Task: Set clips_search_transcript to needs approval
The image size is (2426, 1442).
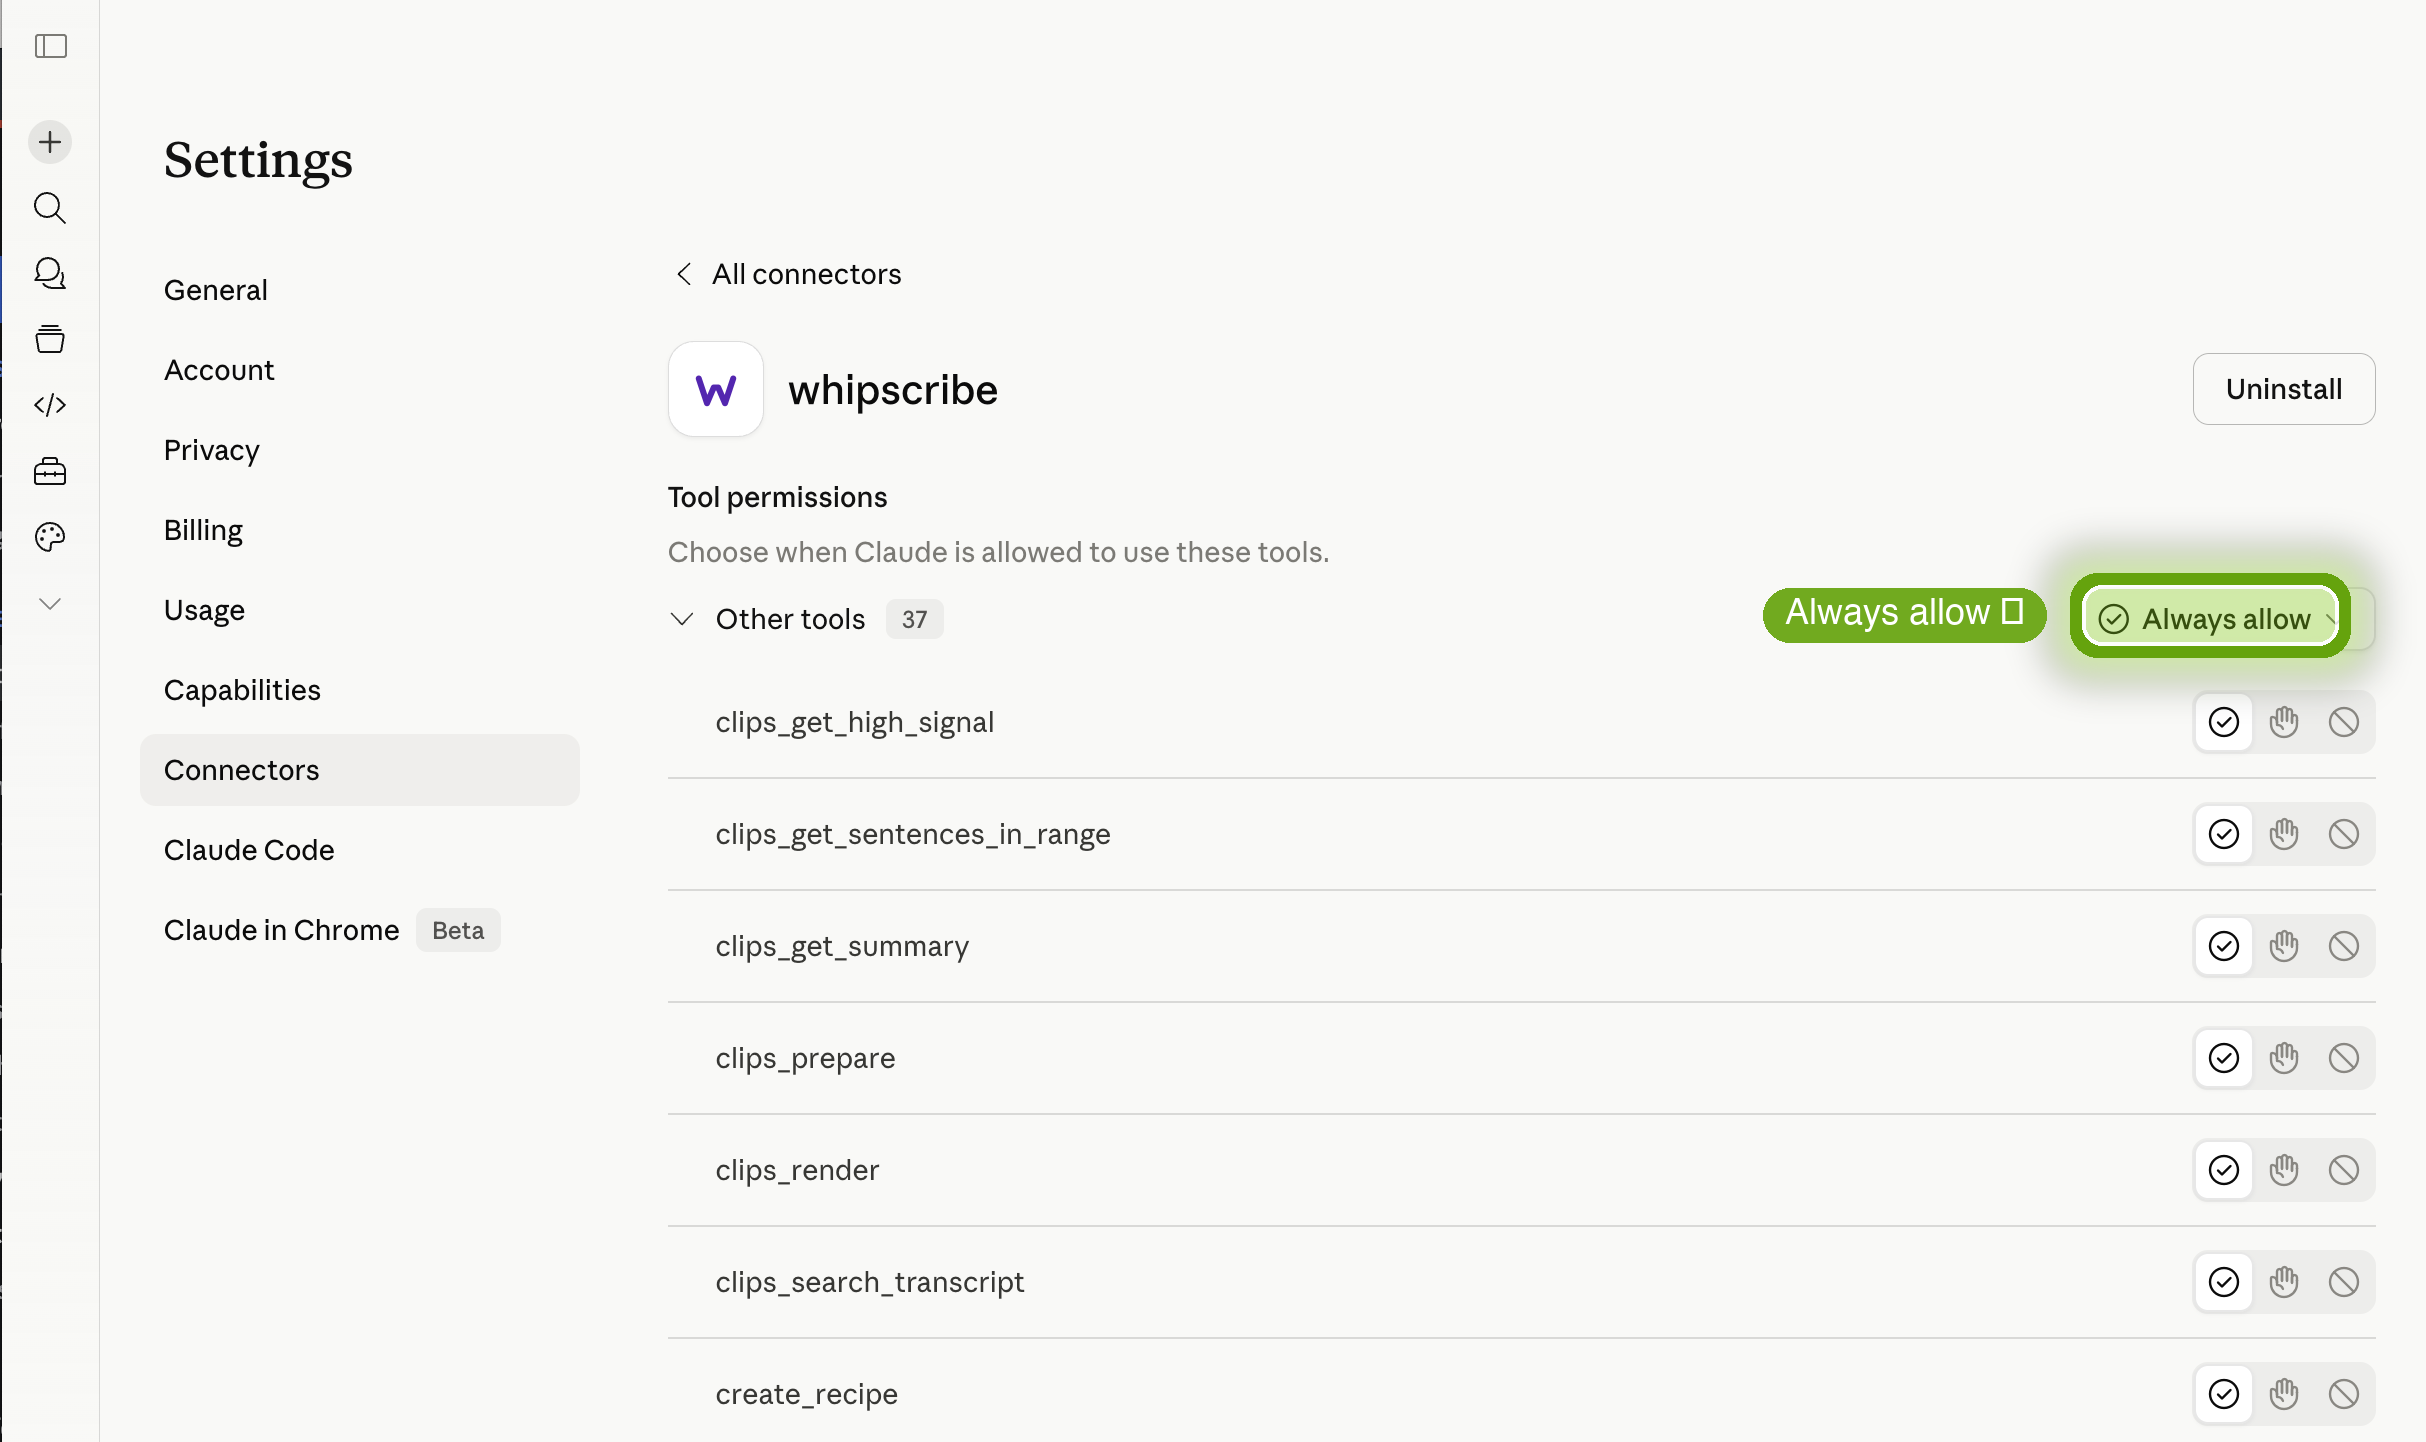Action: click(2284, 1282)
